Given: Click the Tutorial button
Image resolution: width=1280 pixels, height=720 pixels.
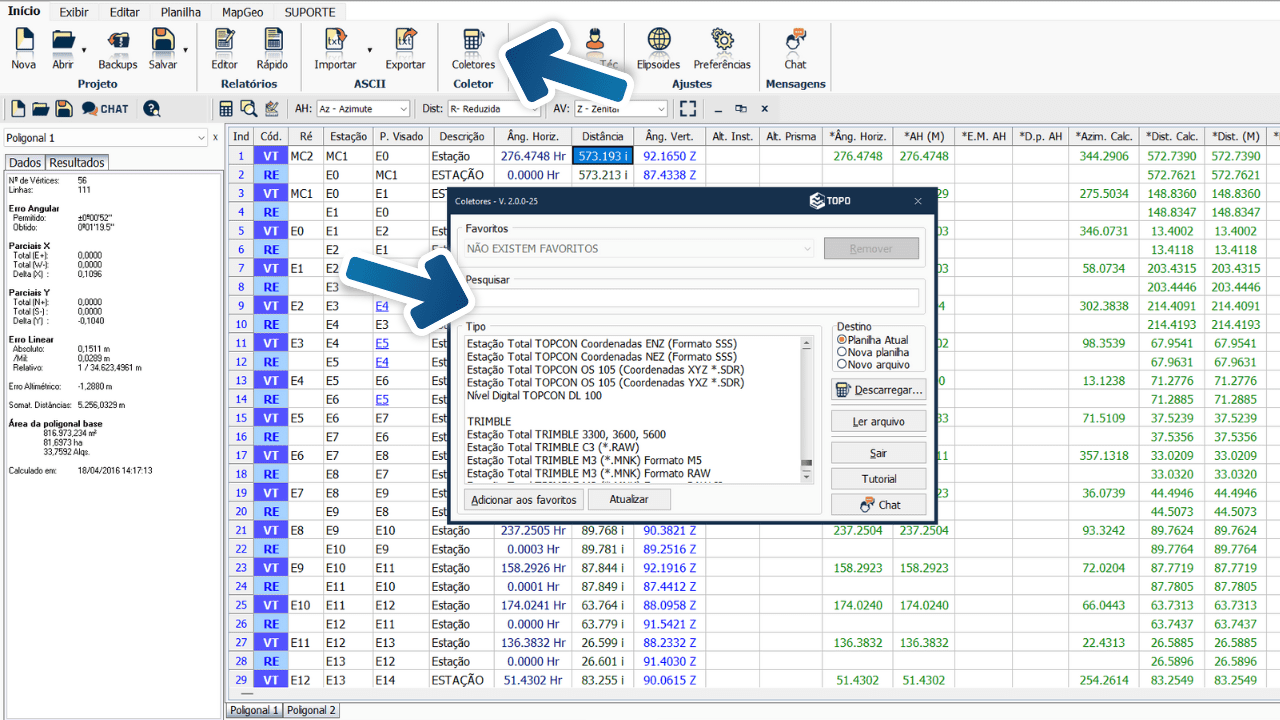Looking at the screenshot, I should (x=878, y=479).
